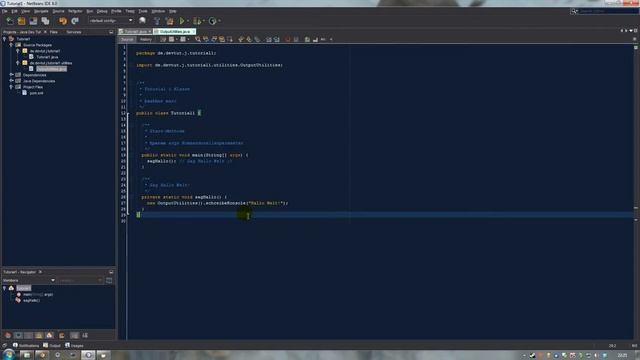
Task: Click the Open Project toolbar icon
Action: [x=33, y=21]
